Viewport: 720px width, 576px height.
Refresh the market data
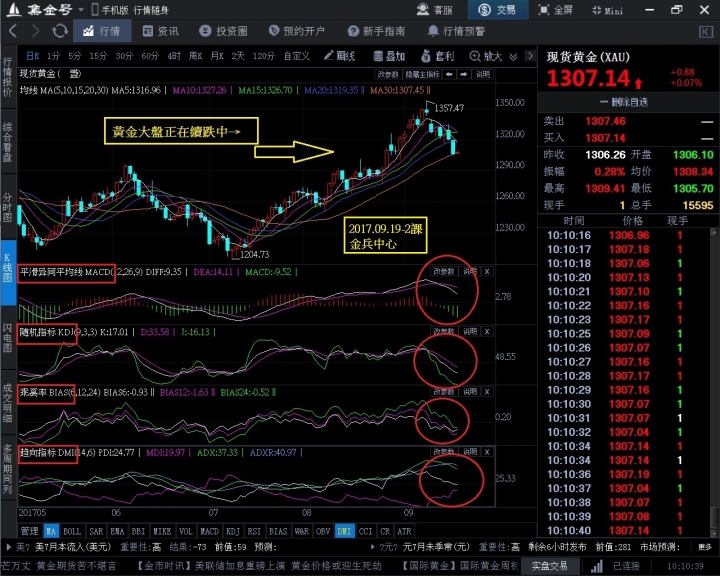point(60,31)
